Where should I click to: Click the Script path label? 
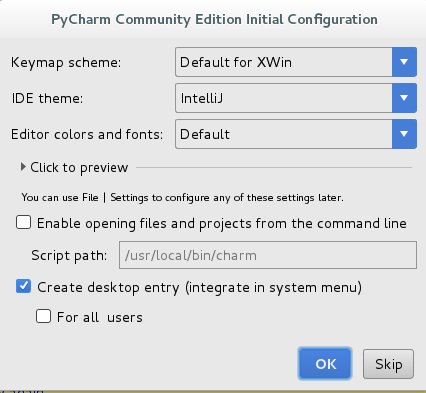pyautogui.click(x=69, y=256)
